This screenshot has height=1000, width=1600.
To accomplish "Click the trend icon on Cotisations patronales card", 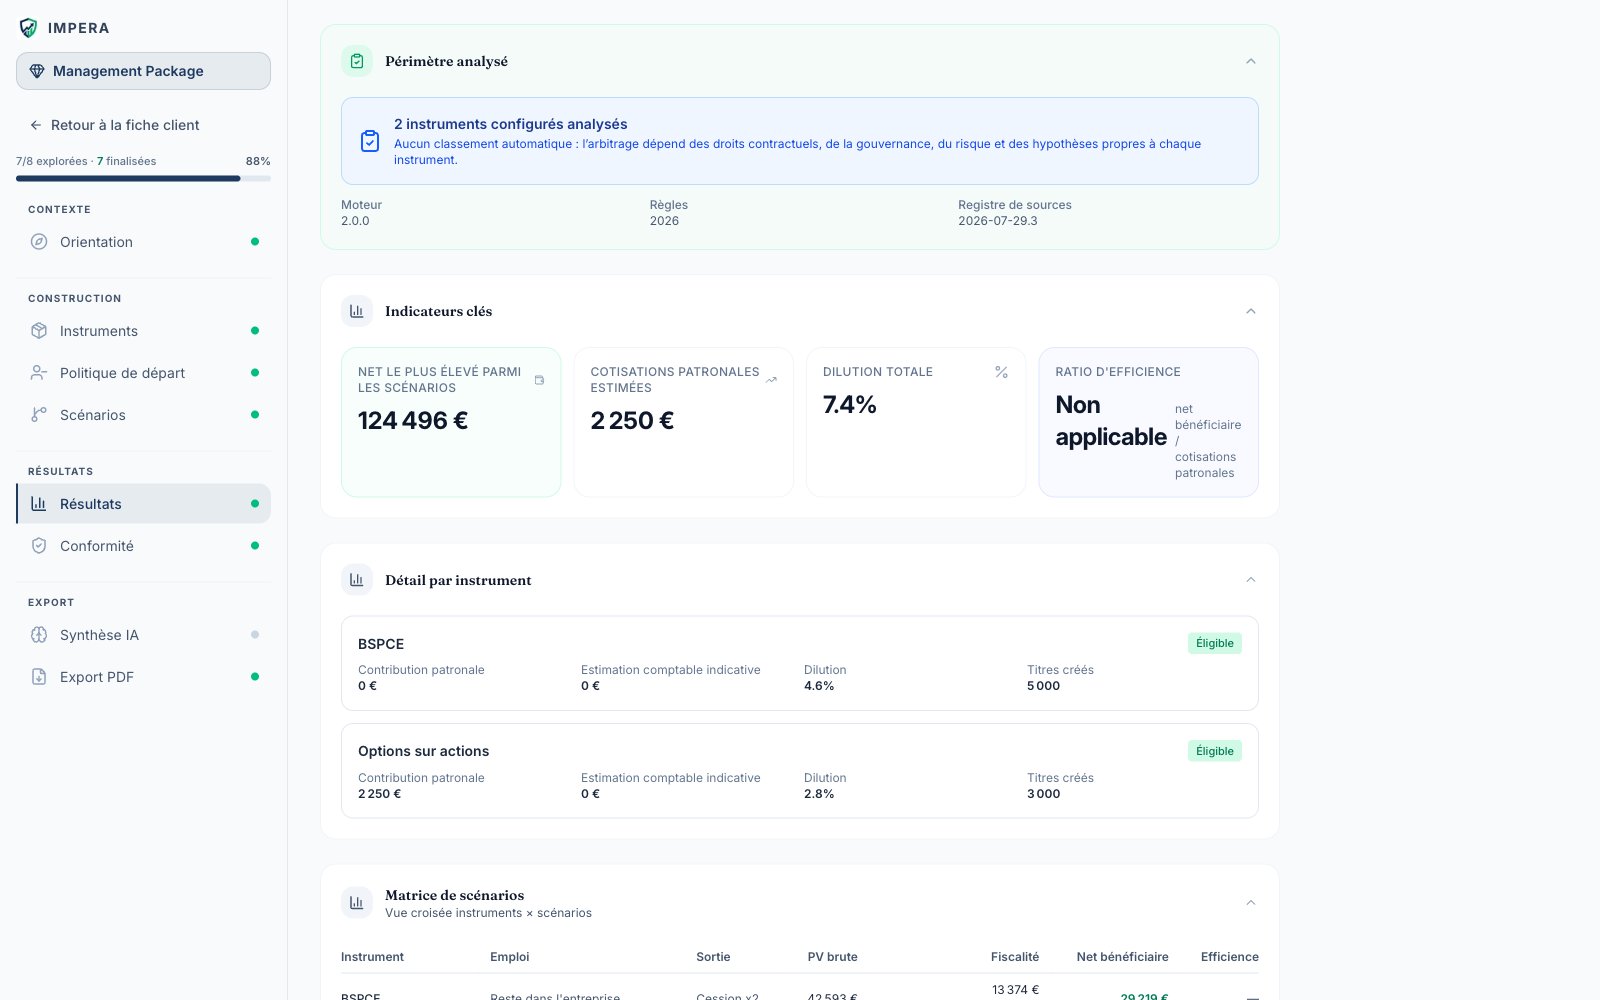I will pos(771,380).
